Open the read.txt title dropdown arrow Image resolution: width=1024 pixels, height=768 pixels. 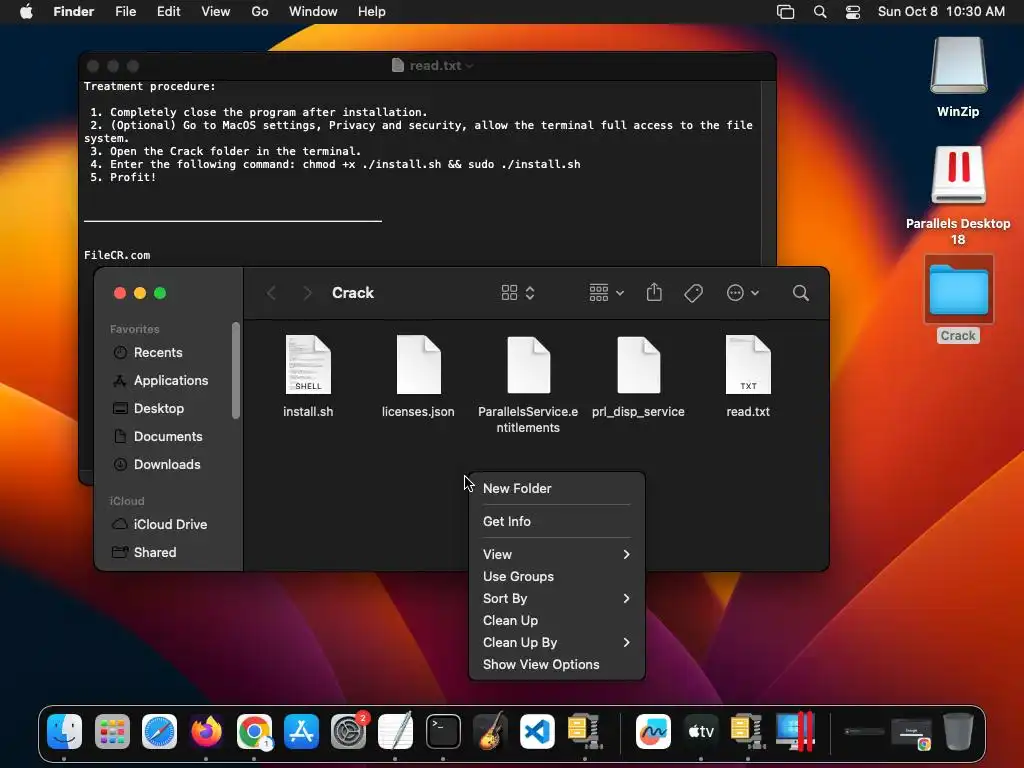click(470, 66)
